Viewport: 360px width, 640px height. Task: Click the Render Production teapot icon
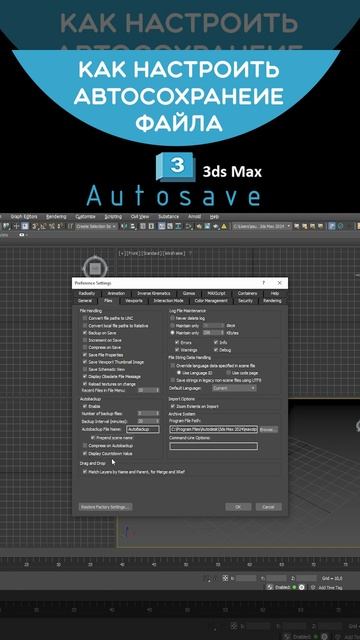(x=216, y=226)
